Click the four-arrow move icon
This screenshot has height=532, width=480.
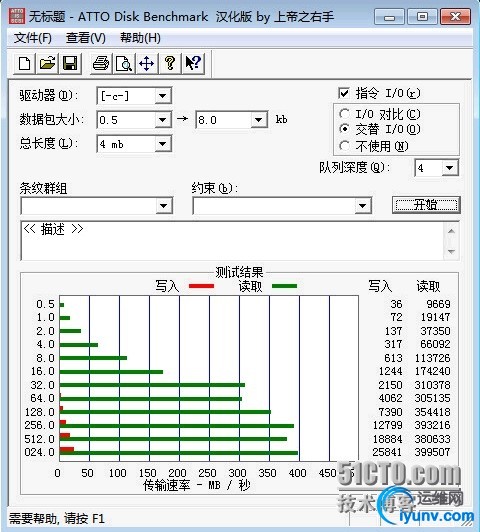click(x=147, y=63)
